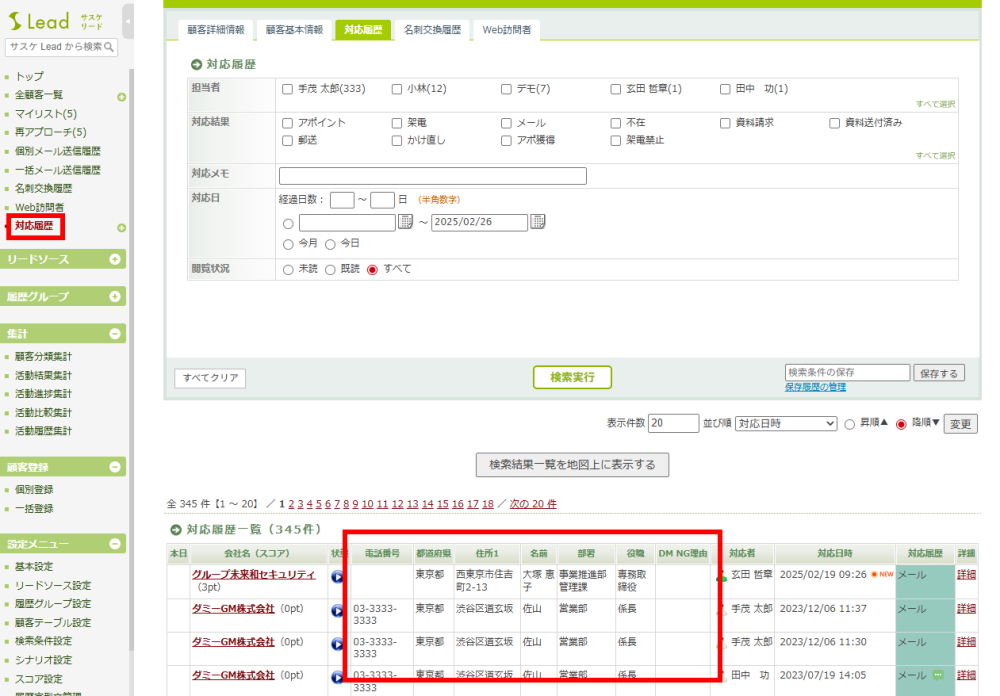This screenshot has width=1000, height=696.
Task: Select 昇順 ascending sort radio button
Action: (x=850, y=423)
